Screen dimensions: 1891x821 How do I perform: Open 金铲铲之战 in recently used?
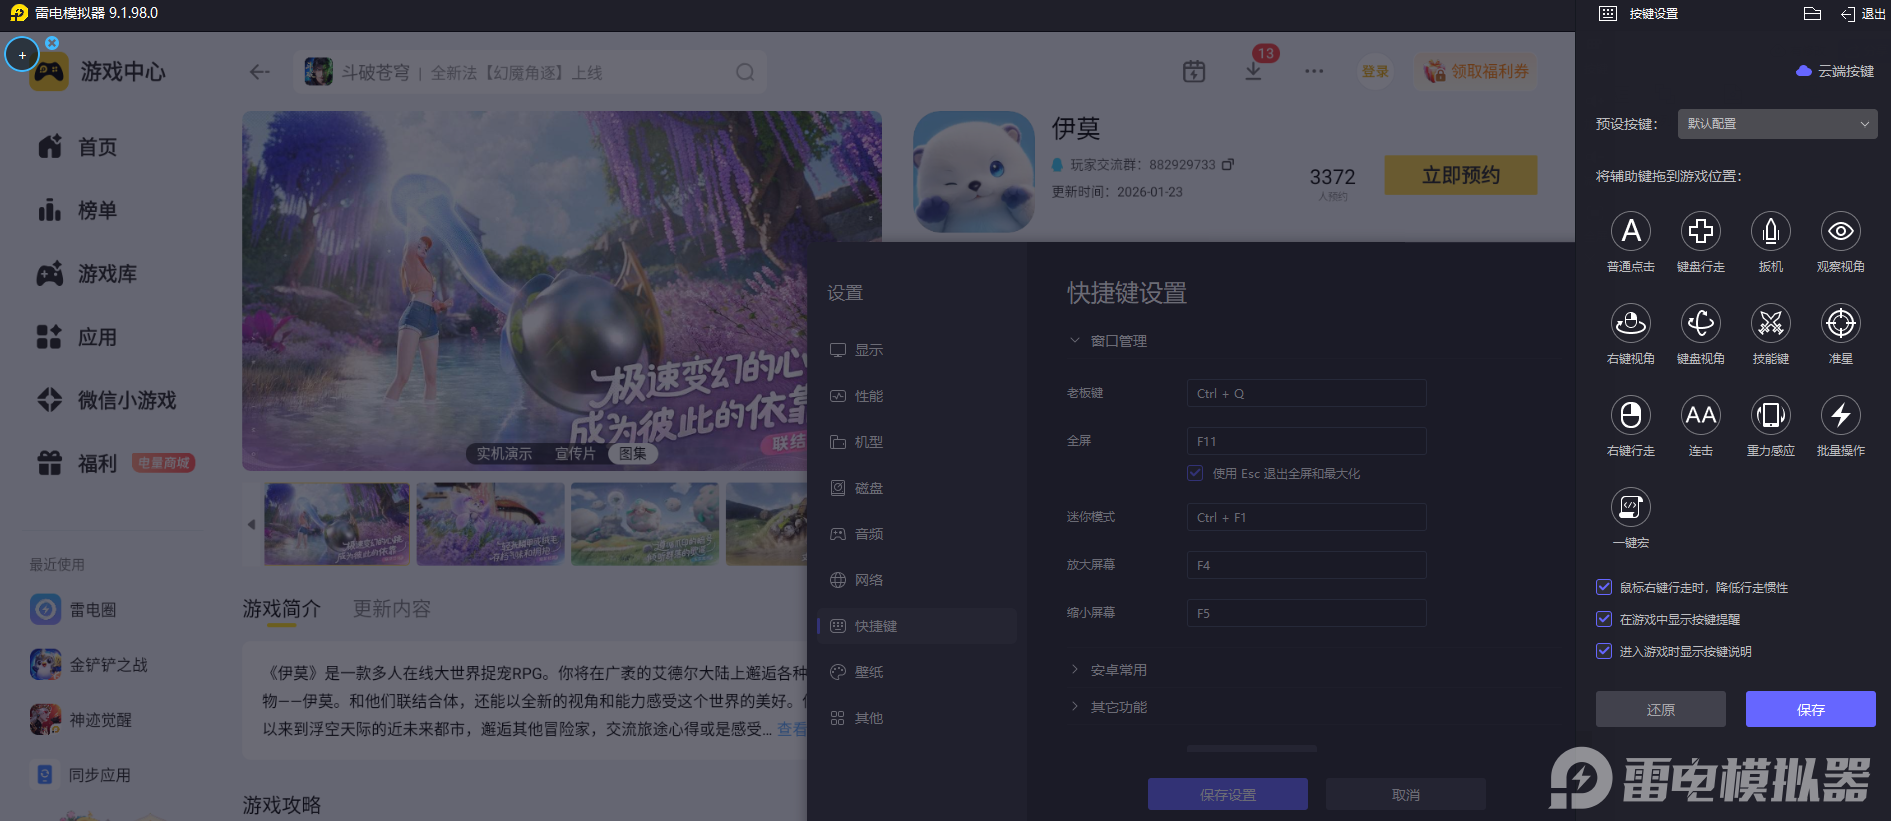click(89, 664)
